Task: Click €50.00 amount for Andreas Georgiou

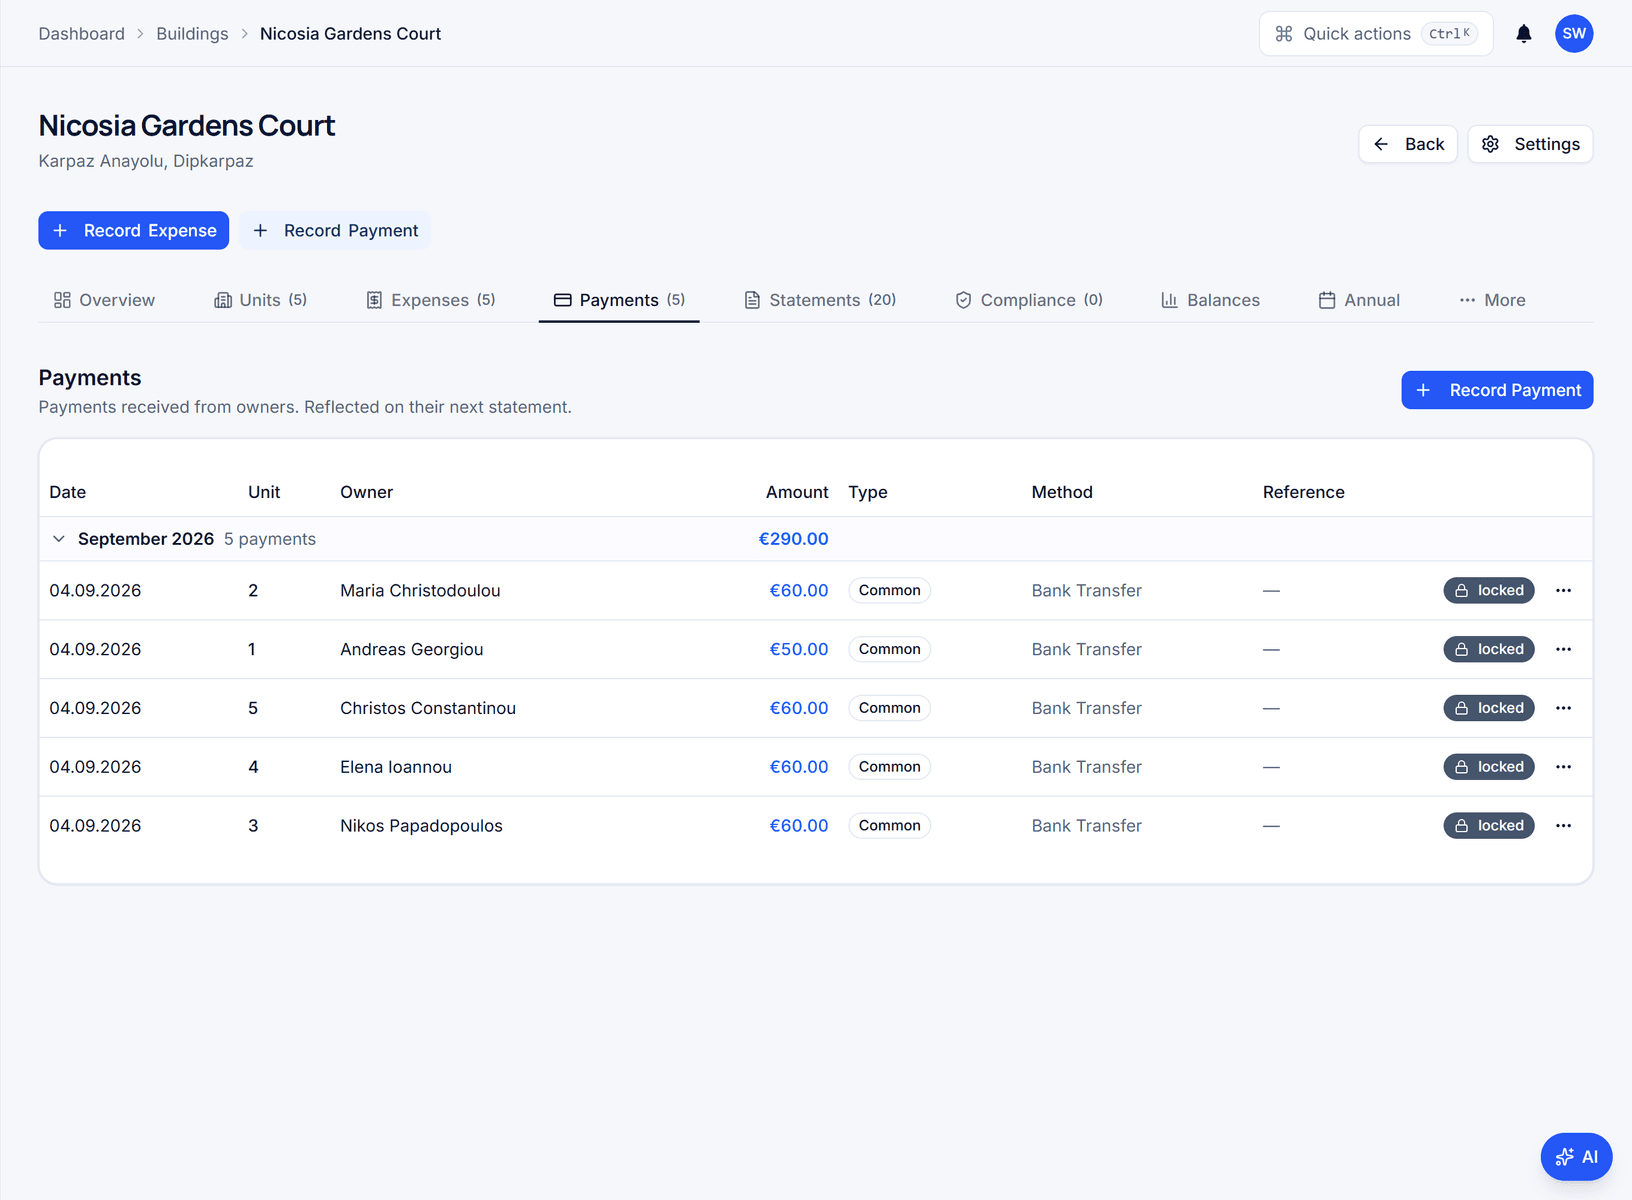Action: (799, 650)
